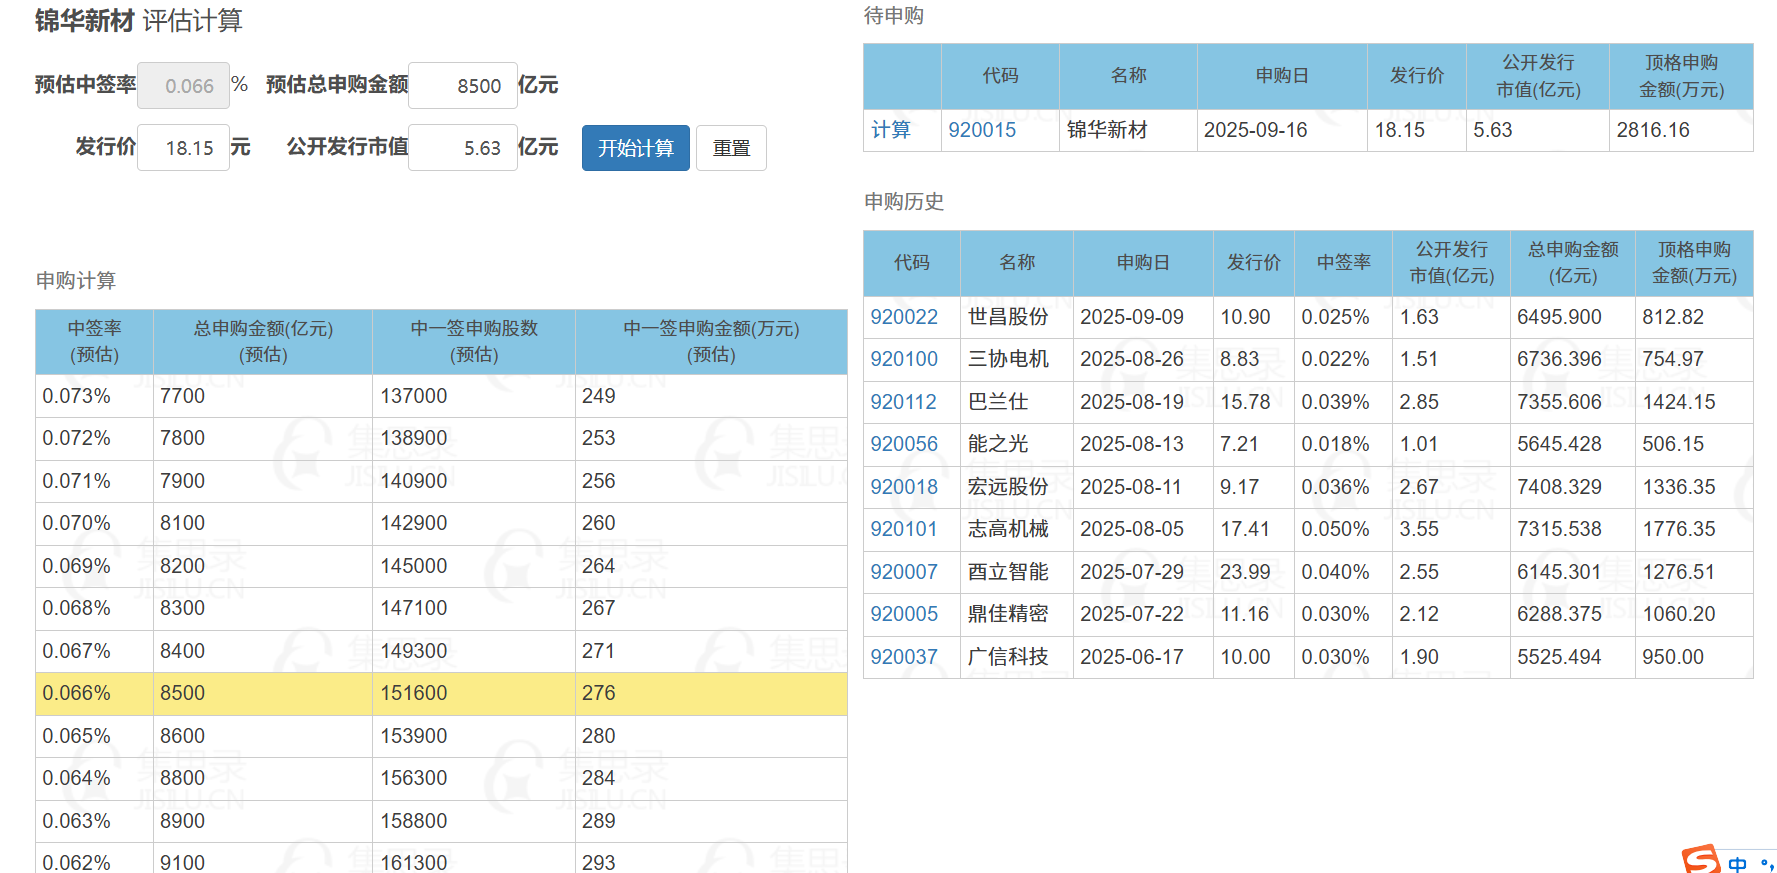
Task: Open stock code 920007 link
Action: [x=904, y=572]
